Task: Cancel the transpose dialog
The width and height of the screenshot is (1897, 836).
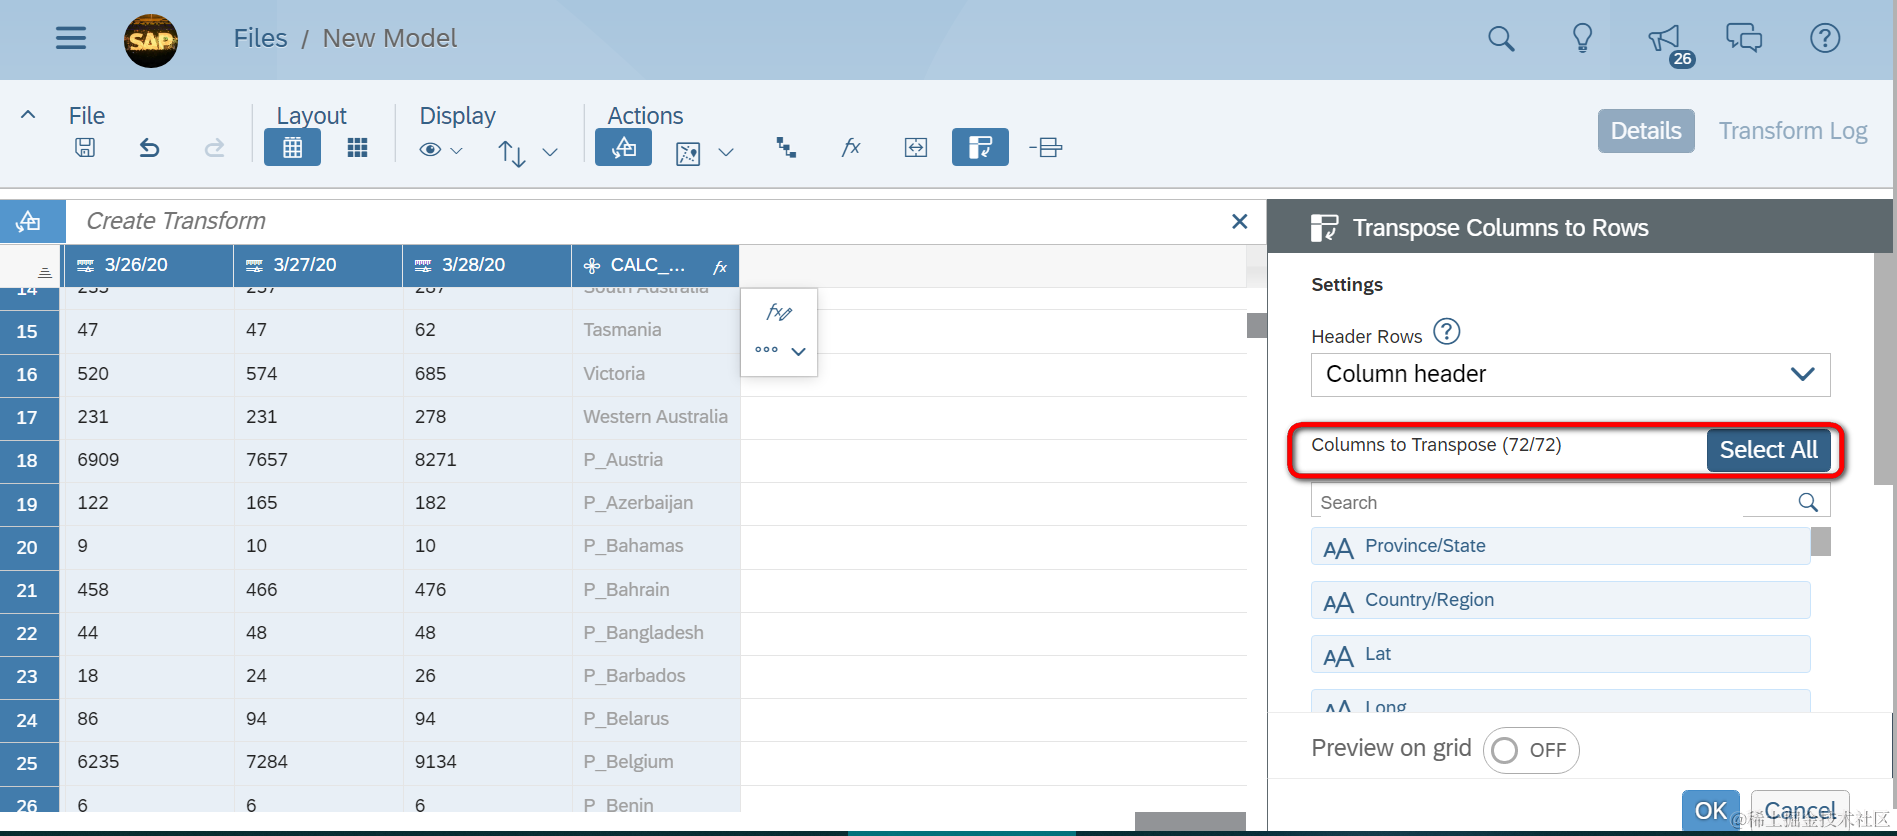Action: tap(1799, 811)
